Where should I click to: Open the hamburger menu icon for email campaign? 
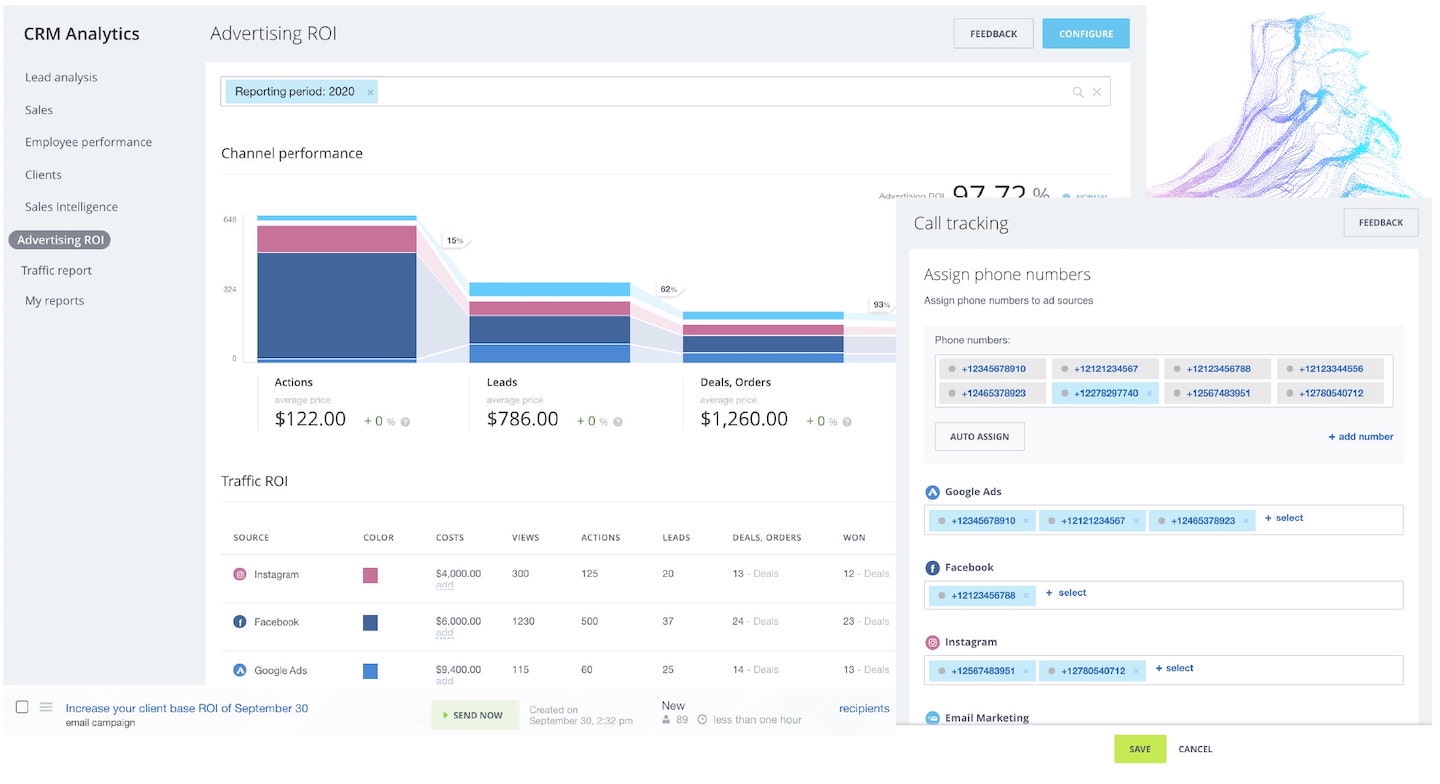click(46, 707)
